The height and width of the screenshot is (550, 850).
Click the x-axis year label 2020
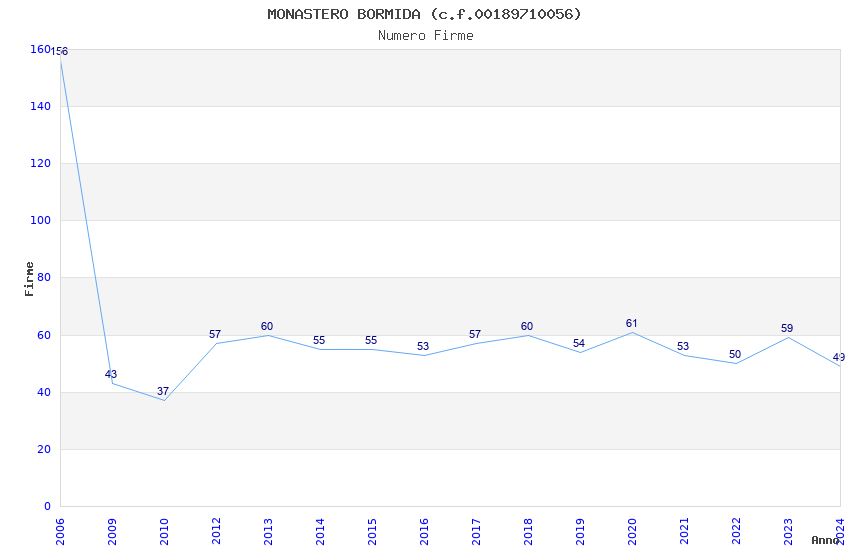[633, 531]
